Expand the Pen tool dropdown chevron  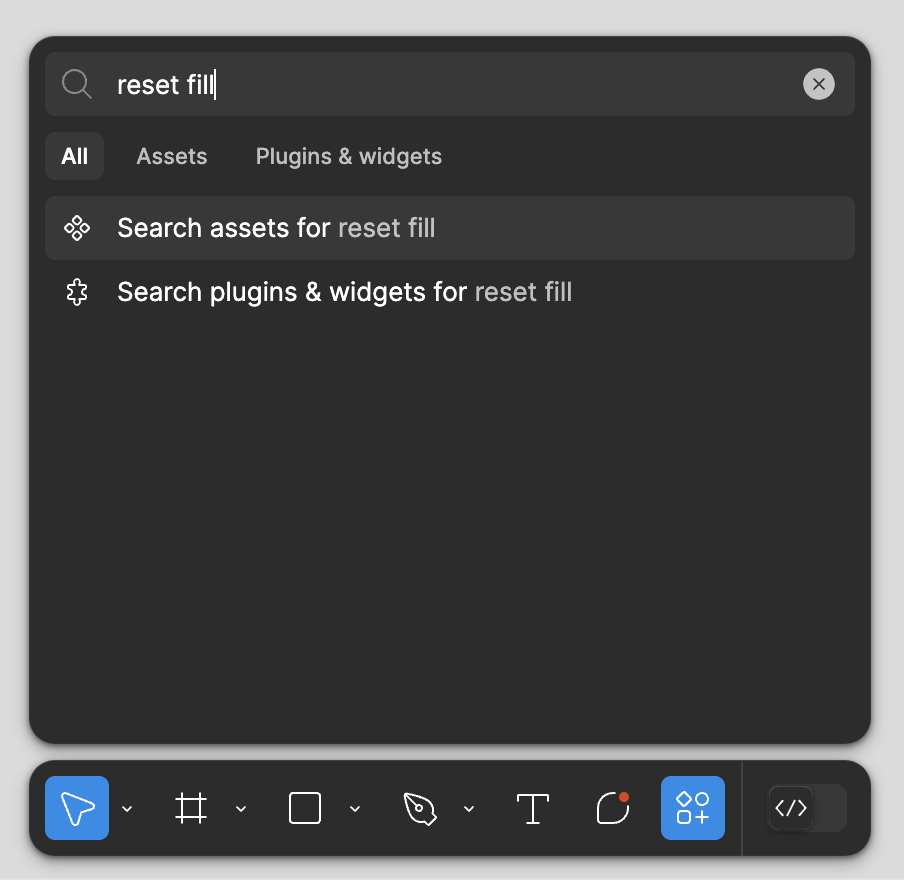[x=469, y=808]
